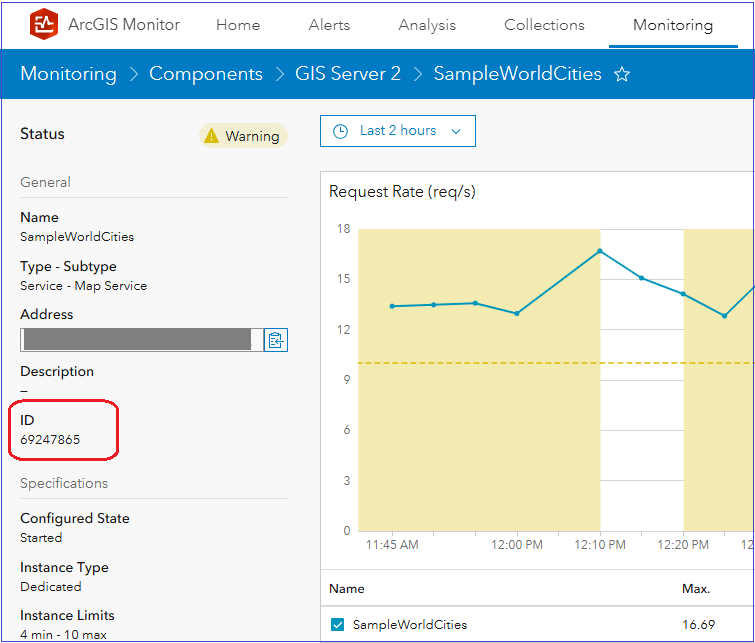Click the ArcGIS Monitor product name

(124, 24)
